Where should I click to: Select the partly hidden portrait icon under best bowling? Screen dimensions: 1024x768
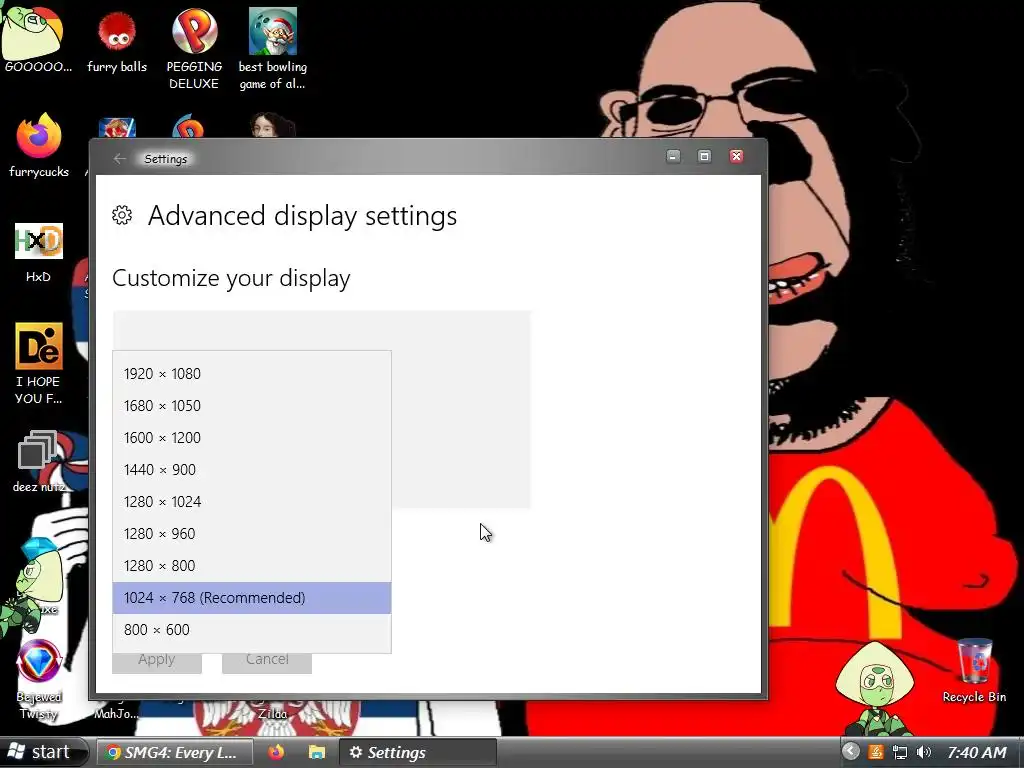(273, 125)
